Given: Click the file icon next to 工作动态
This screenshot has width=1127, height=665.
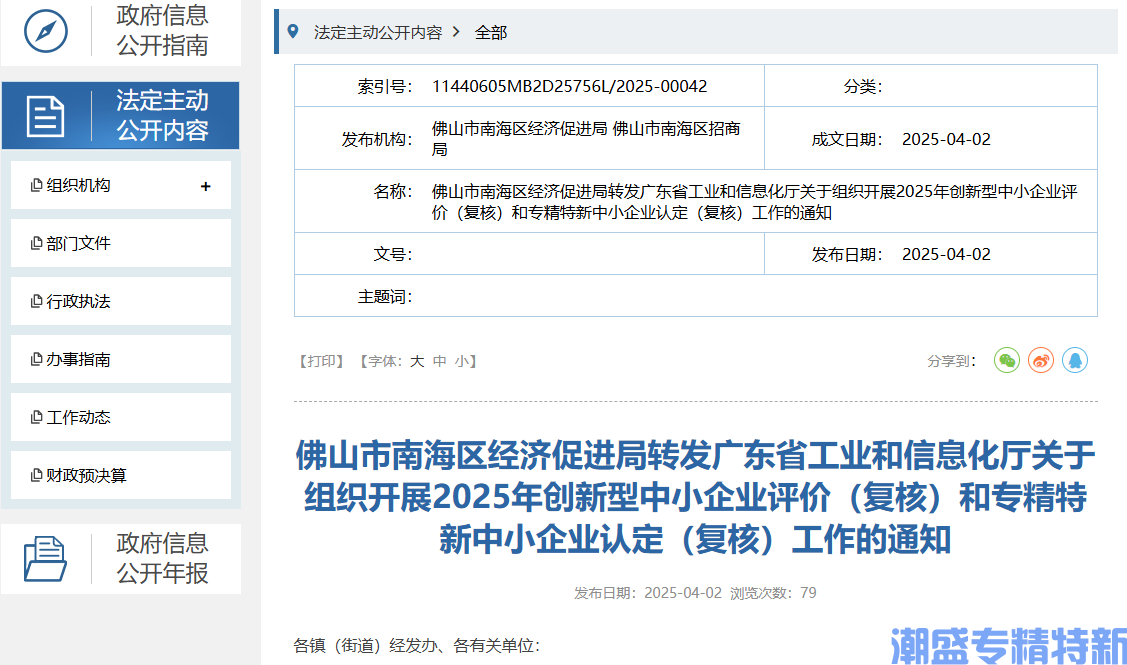Looking at the screenshot, I should pos(37,417).
